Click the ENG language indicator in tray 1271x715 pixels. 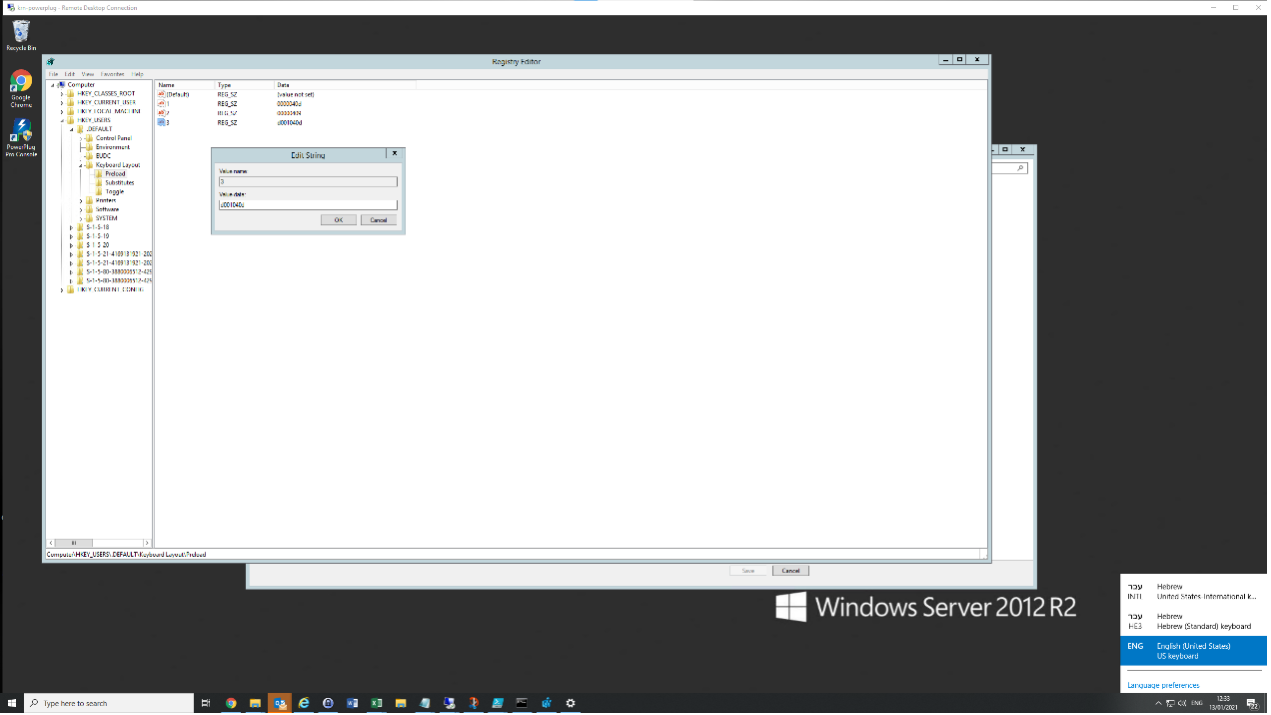coord(1196,703)
